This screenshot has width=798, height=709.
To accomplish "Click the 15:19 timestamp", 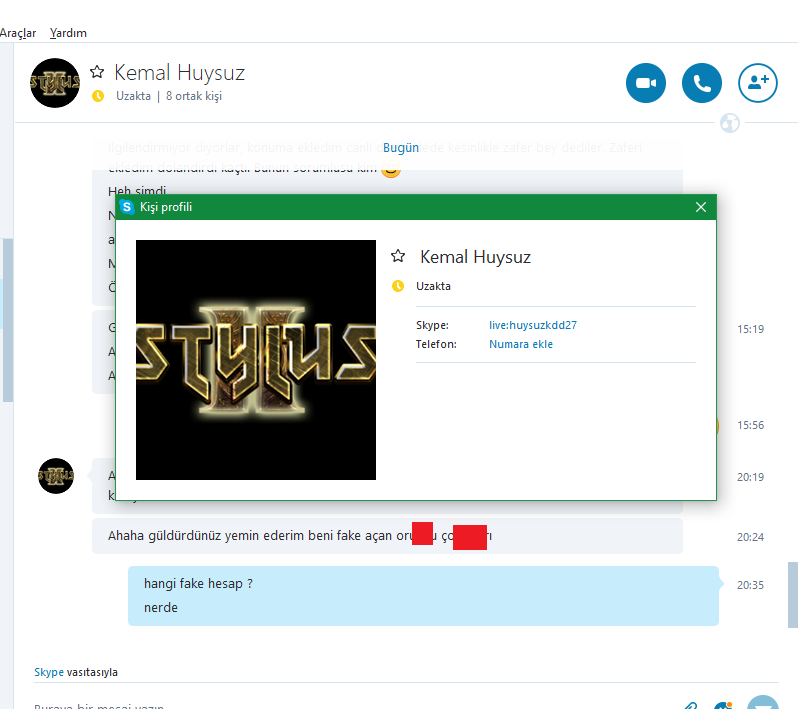I will pyautogui.click(x=751, y=329).
